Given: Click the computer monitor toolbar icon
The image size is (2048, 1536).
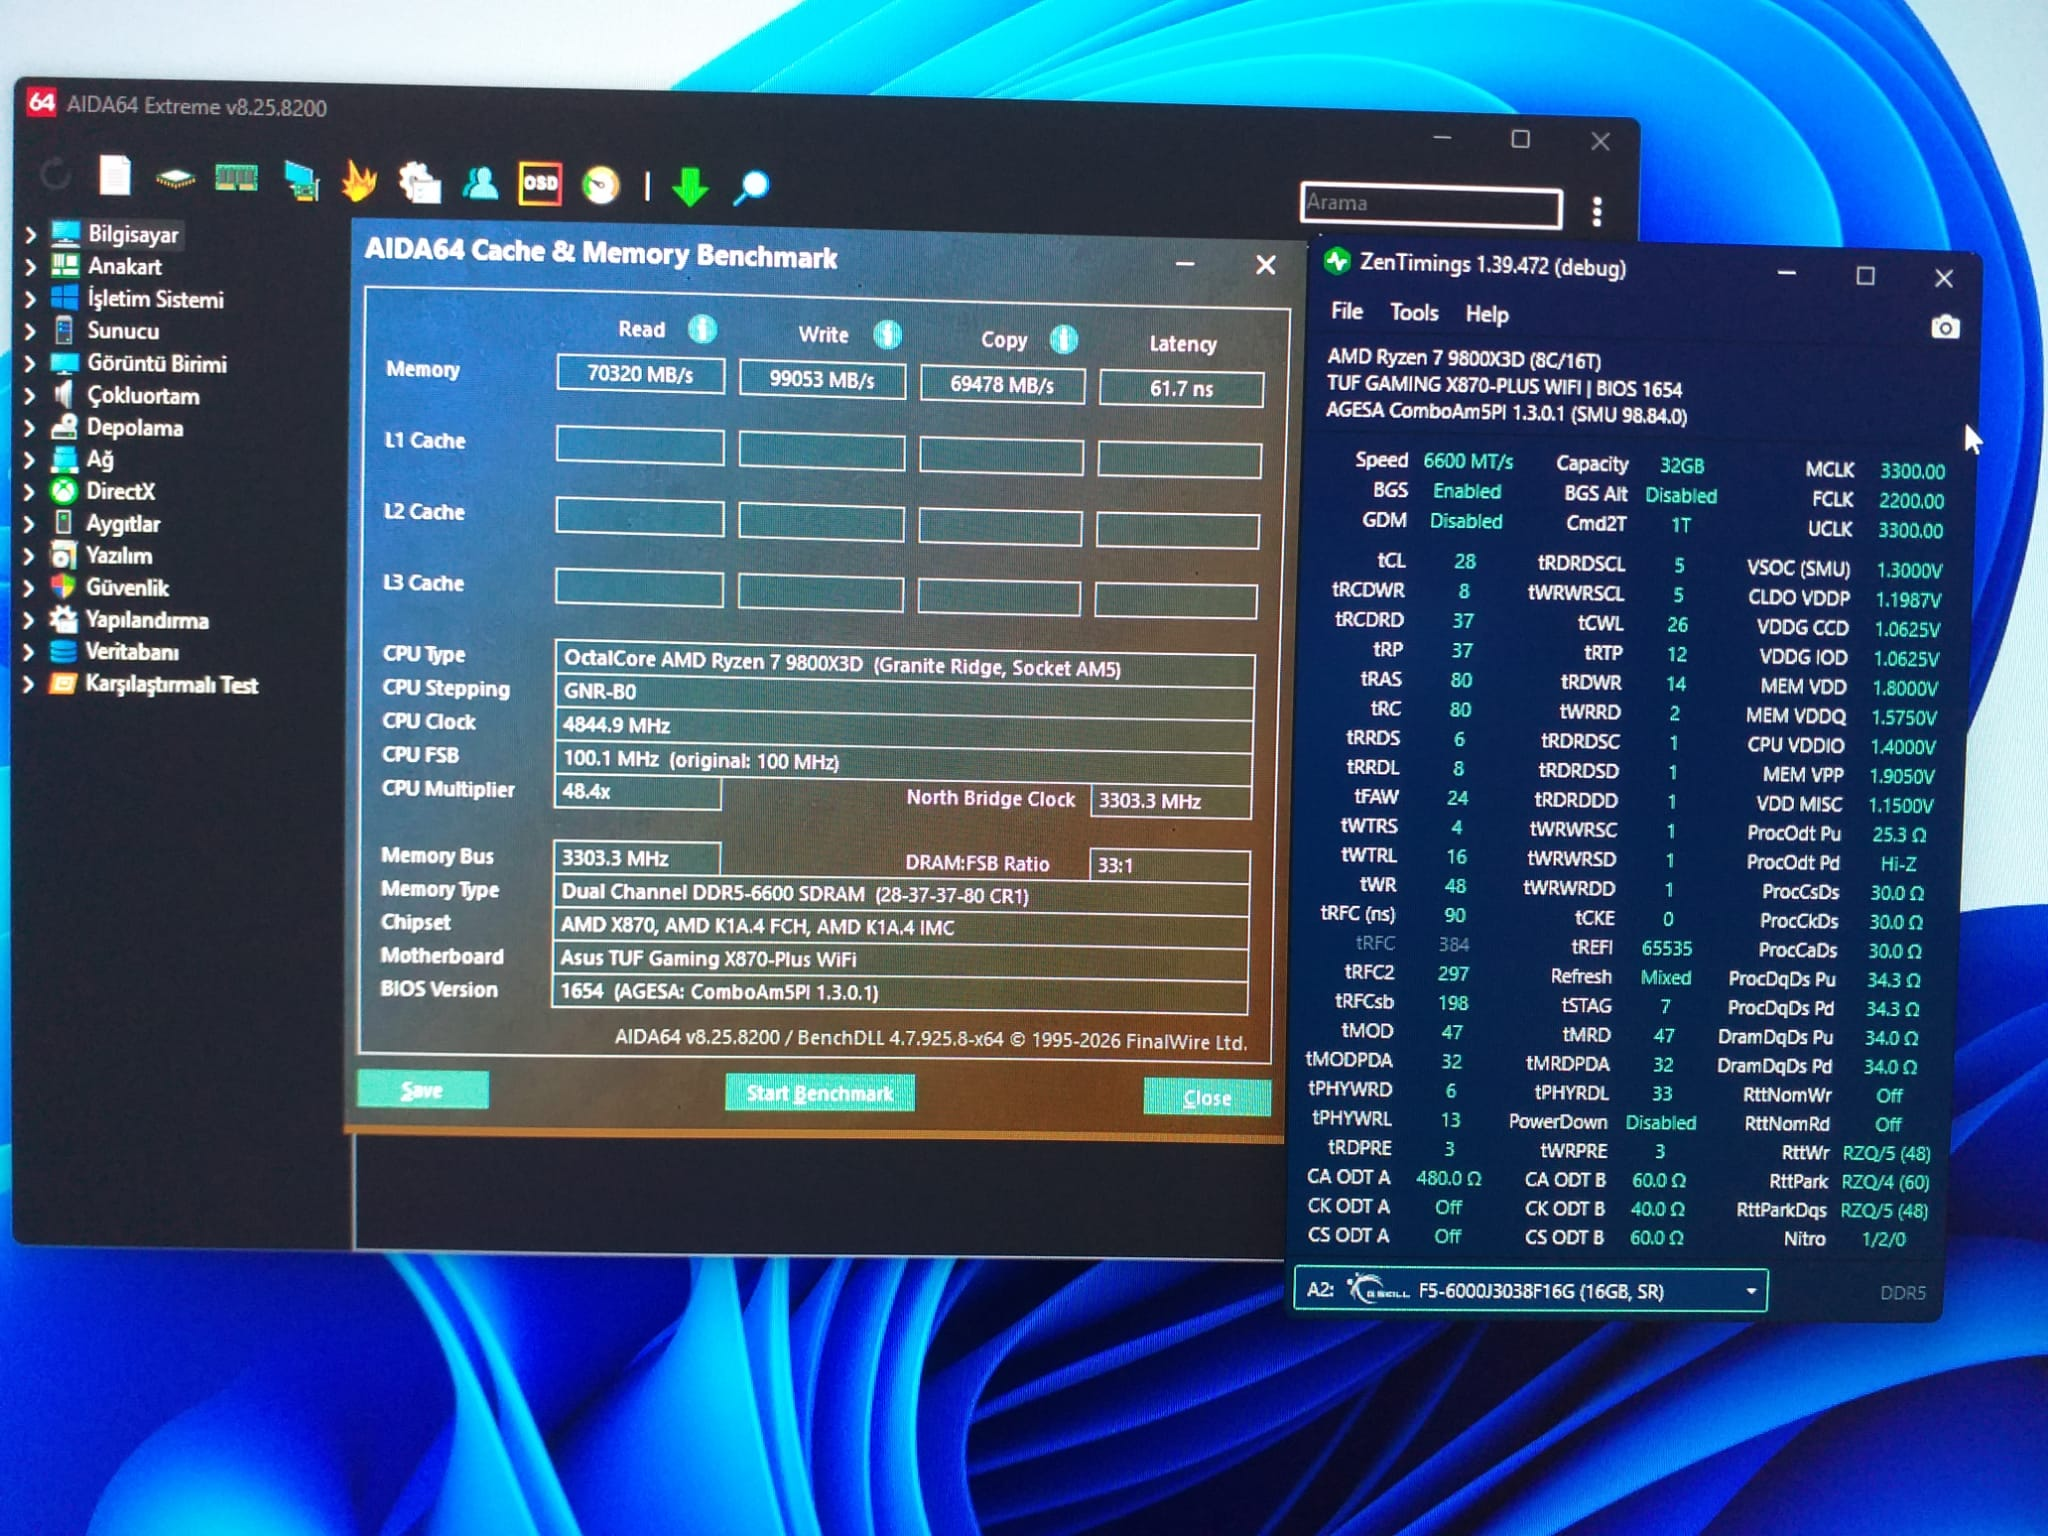Looking at the screenshot, I should [x=301, y=181].
